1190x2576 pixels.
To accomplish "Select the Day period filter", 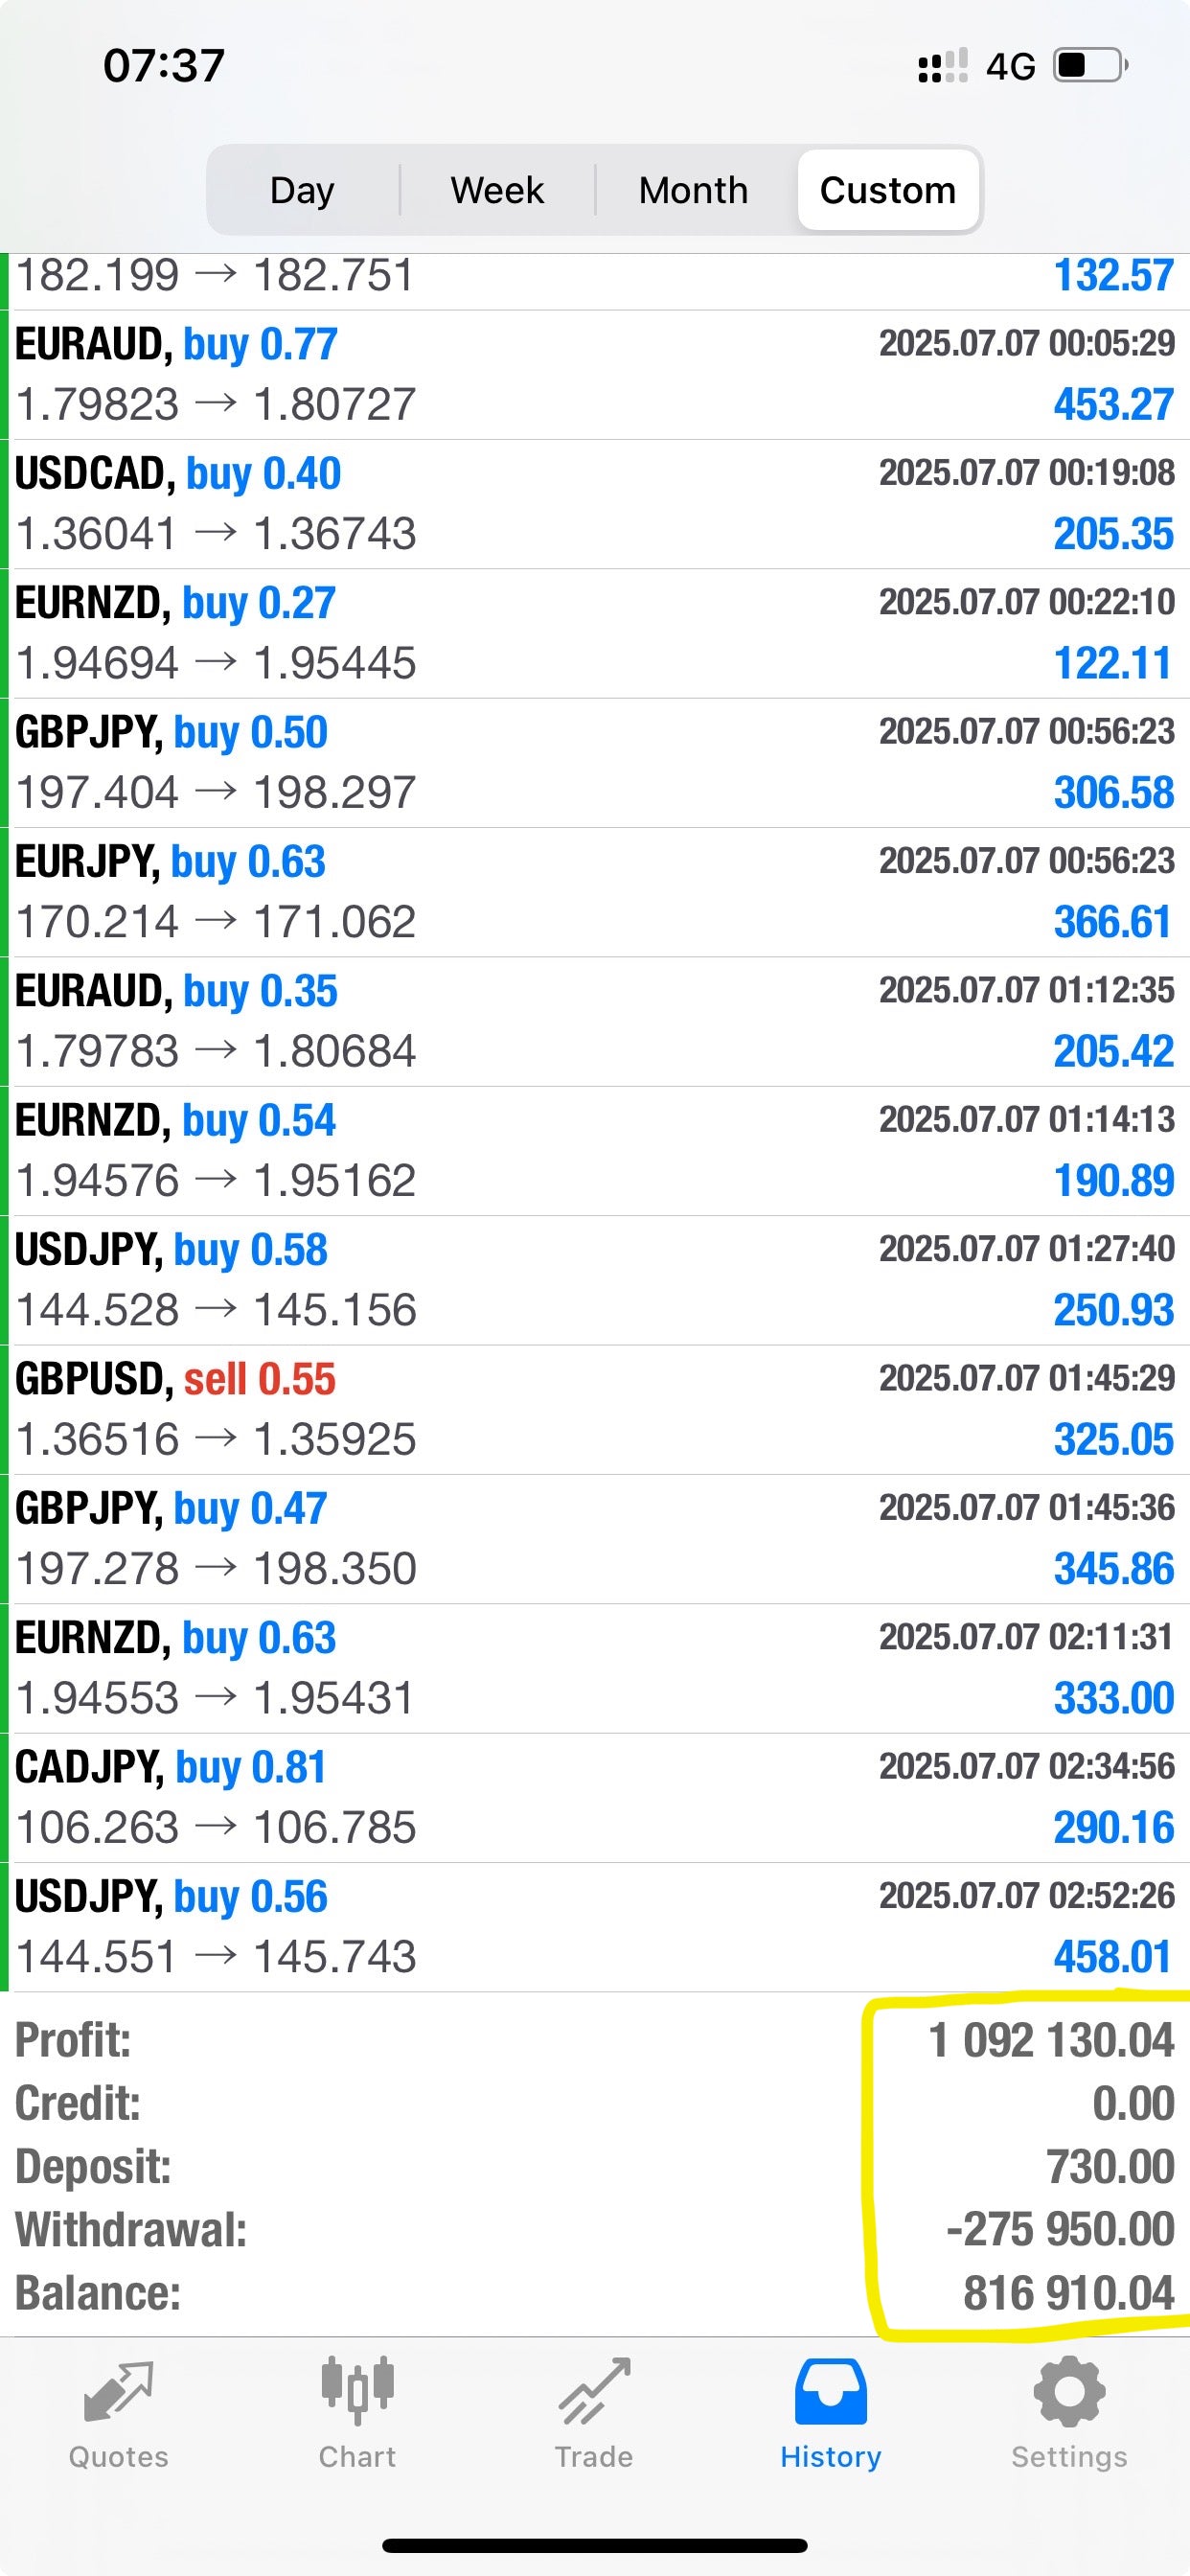I will tap(302, 190).
